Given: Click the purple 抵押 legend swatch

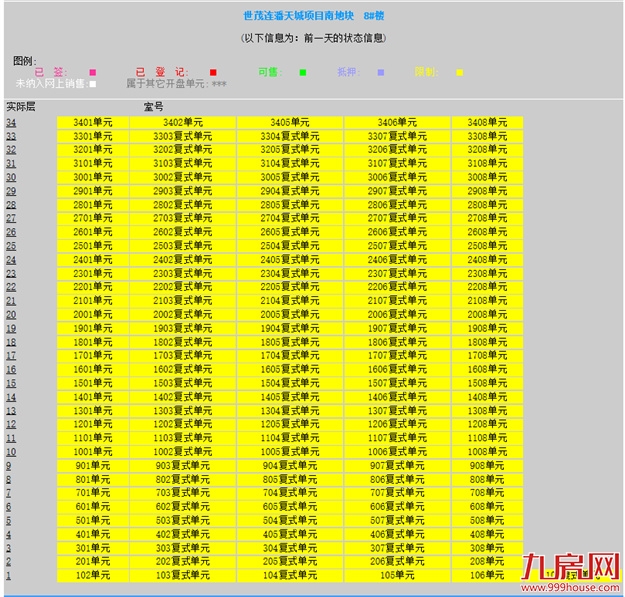Looking at the screenshot, I should 381,73.
